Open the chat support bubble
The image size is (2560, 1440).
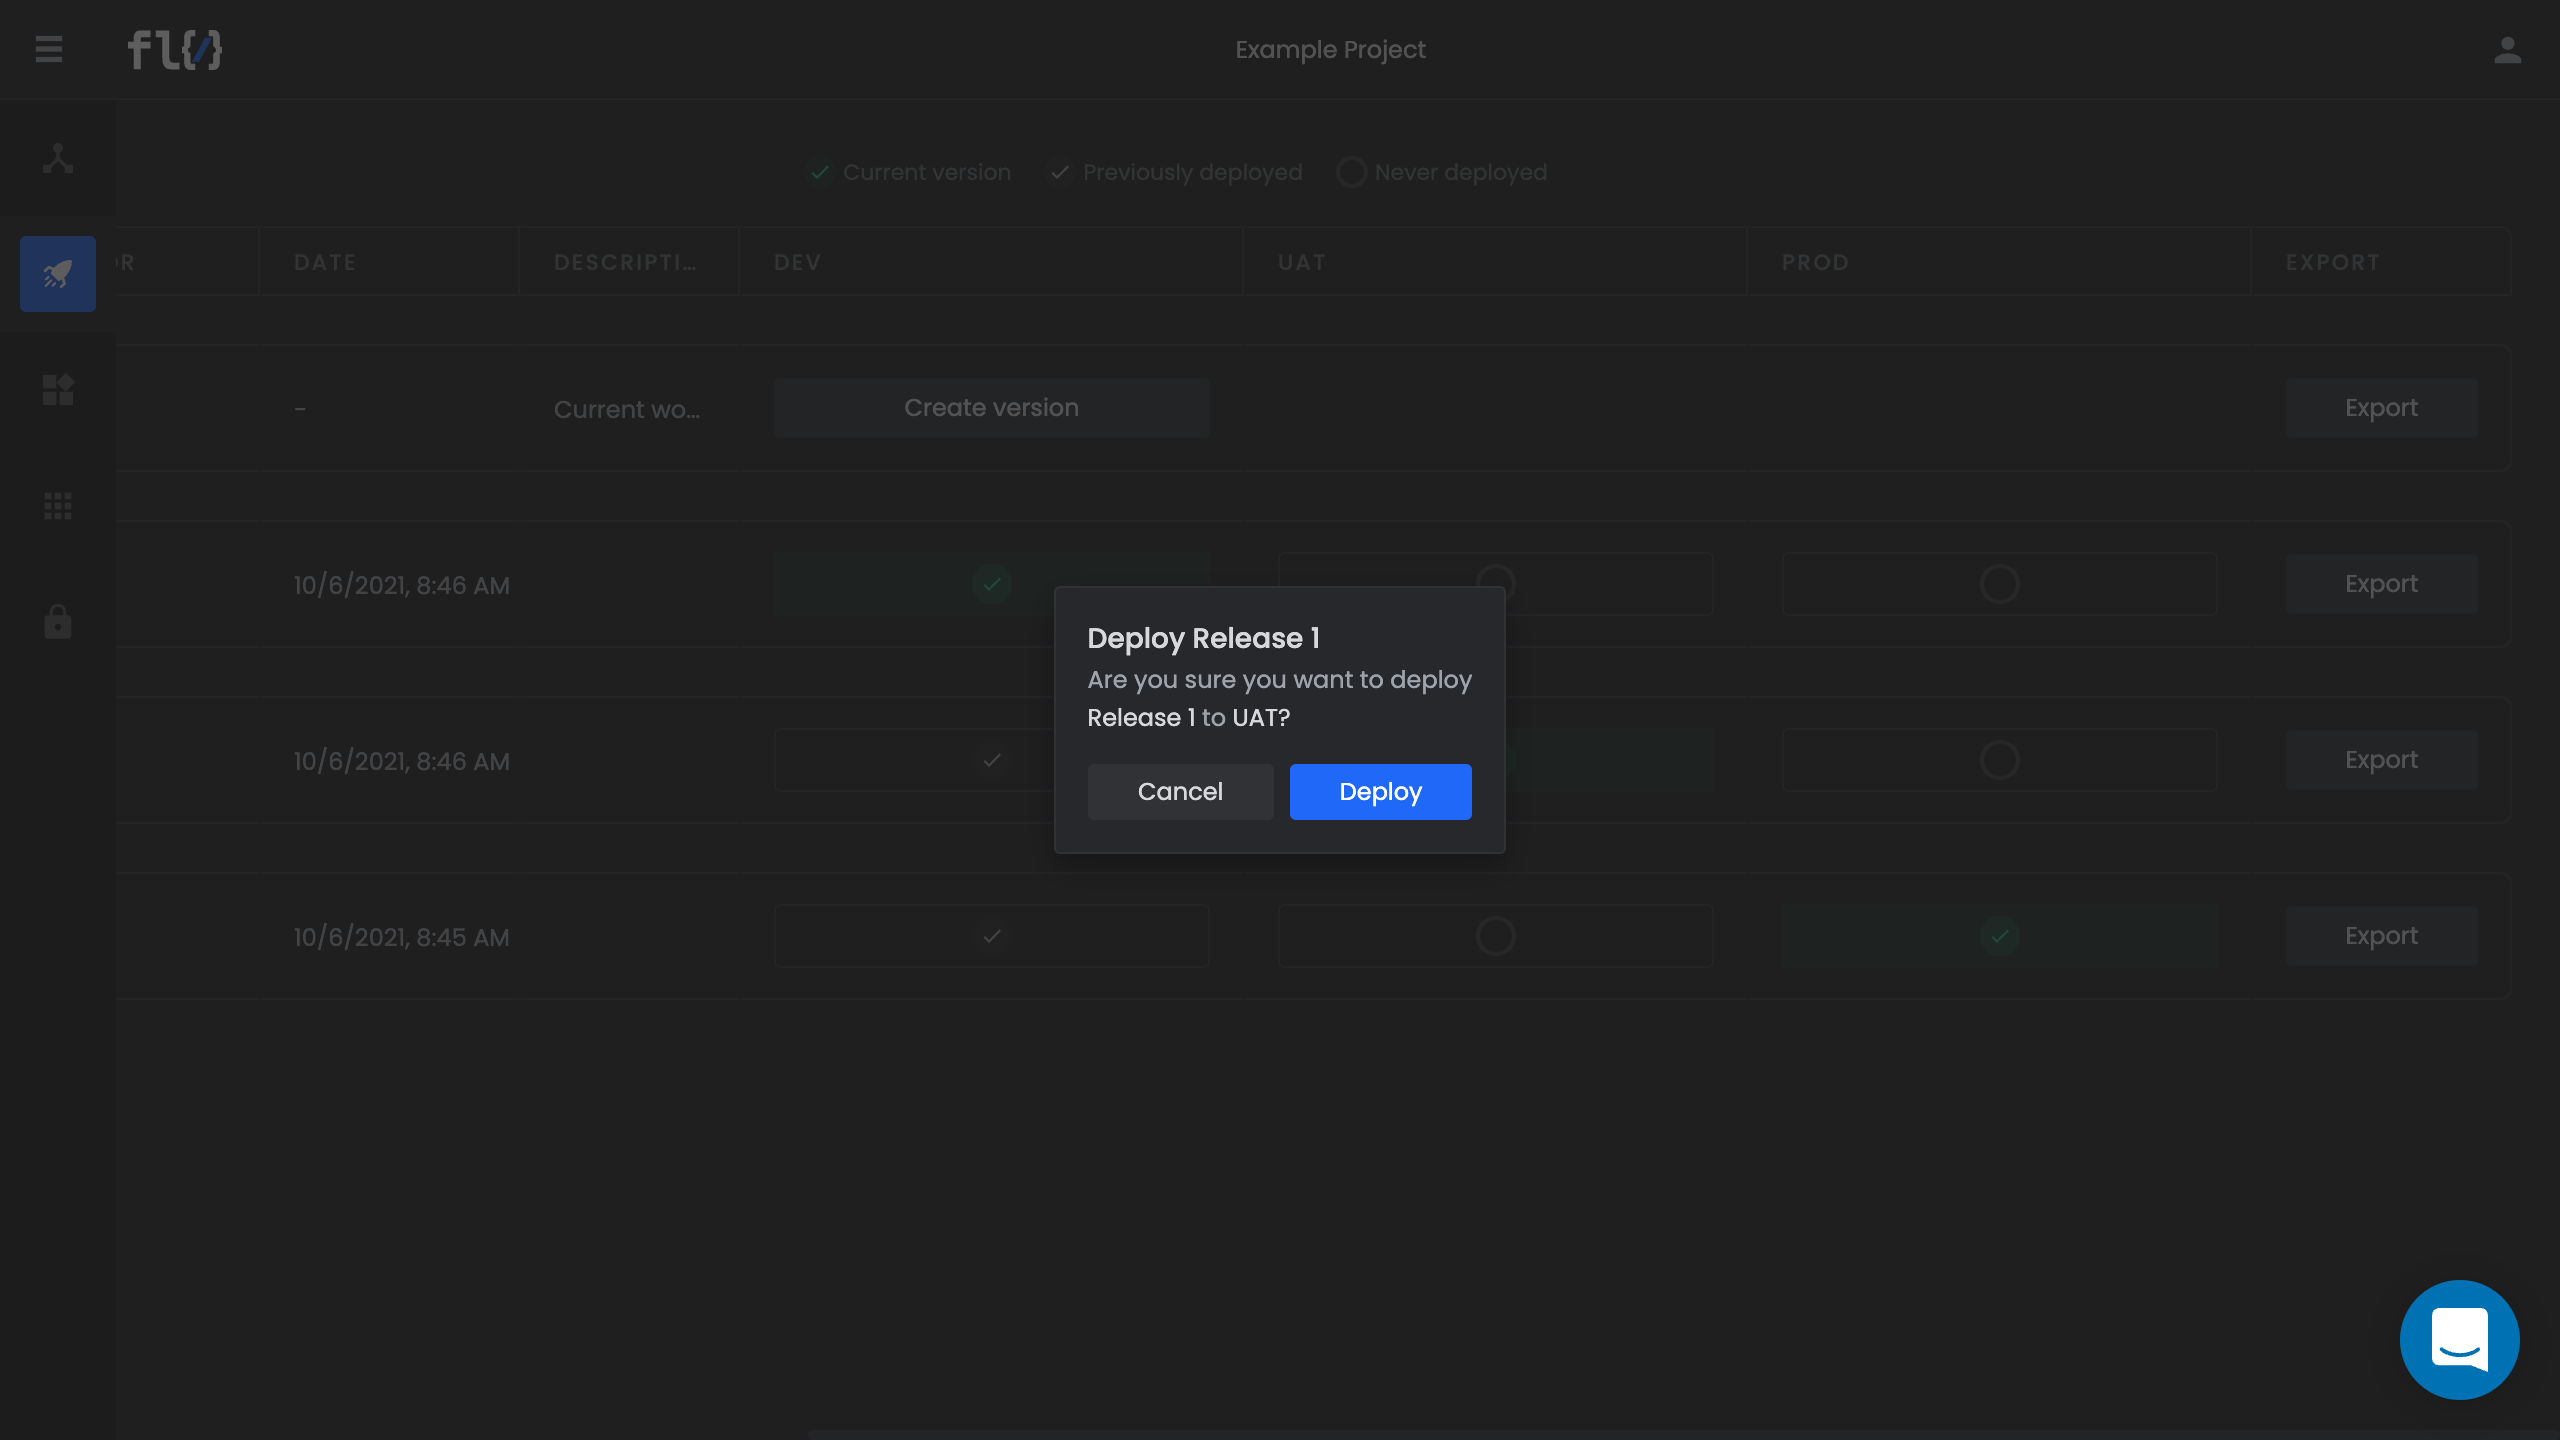[2459, 1340]
